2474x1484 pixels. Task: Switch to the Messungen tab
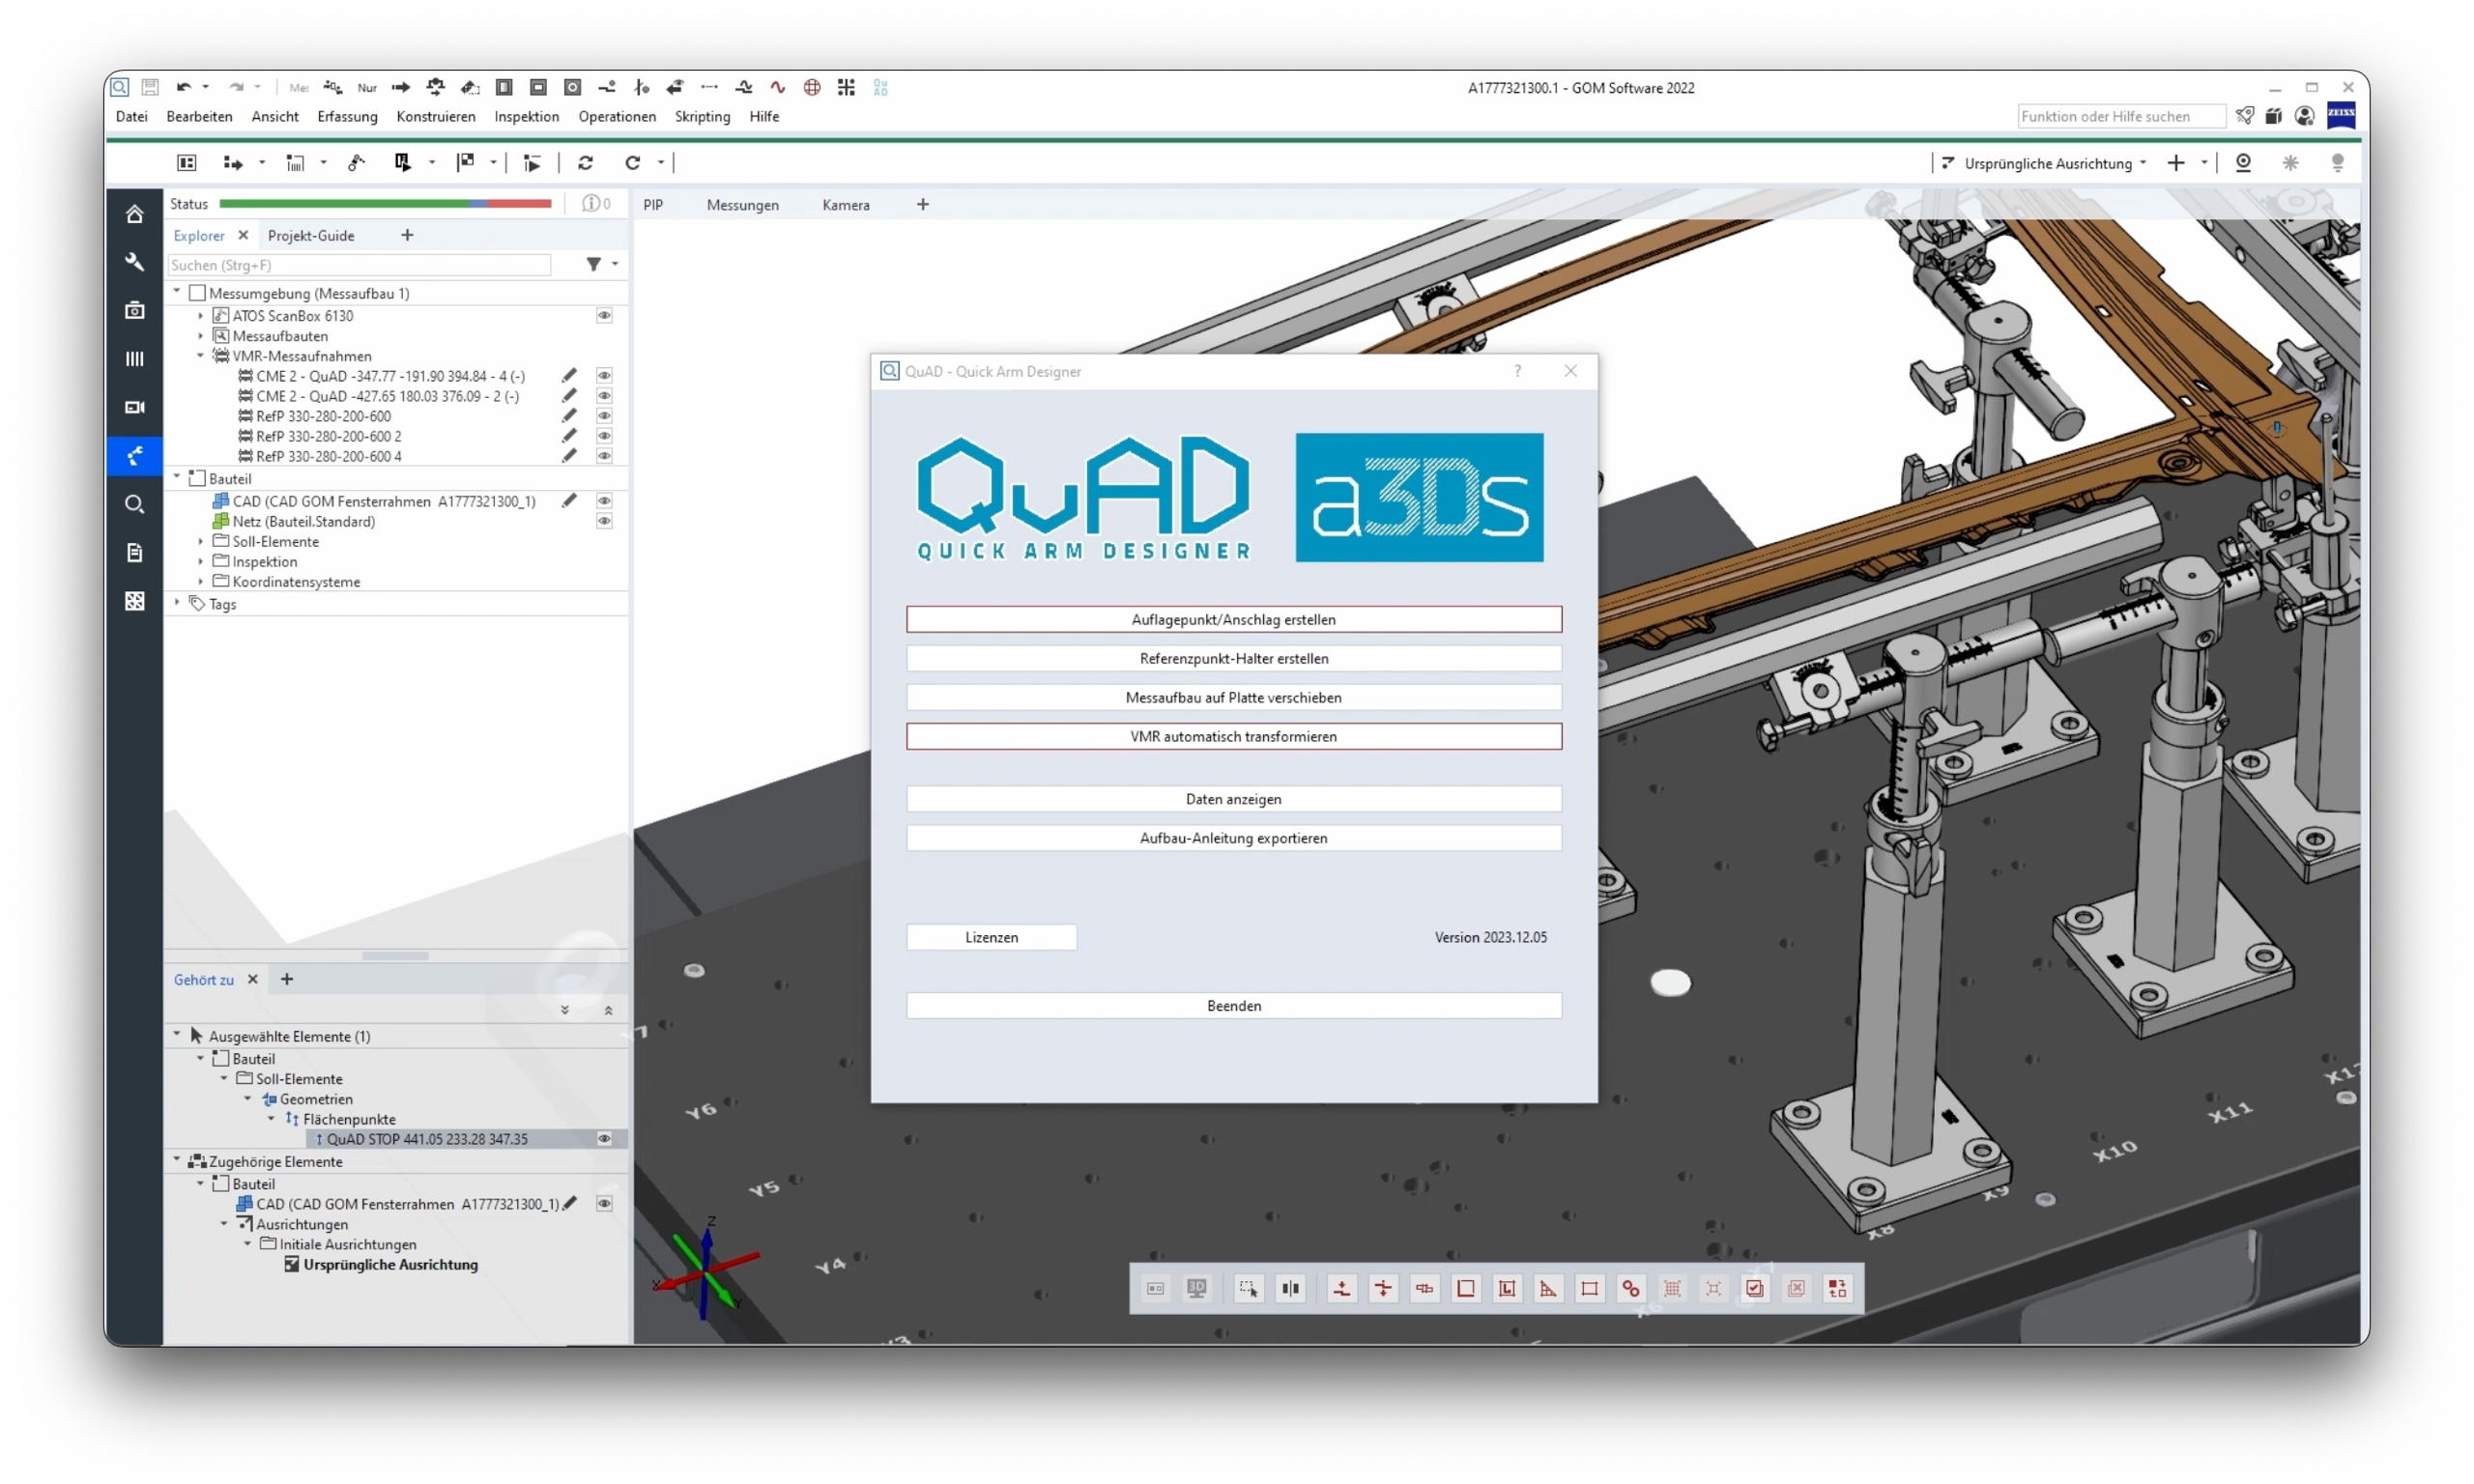(x=742, y=204)
